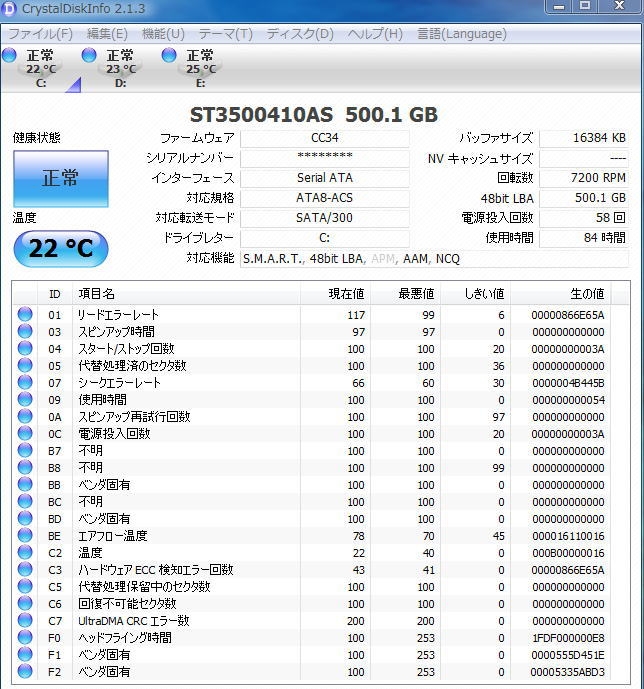The image size is (644, 689).
Task: Click status icon for row F1
Action: (x=25, y=654)
